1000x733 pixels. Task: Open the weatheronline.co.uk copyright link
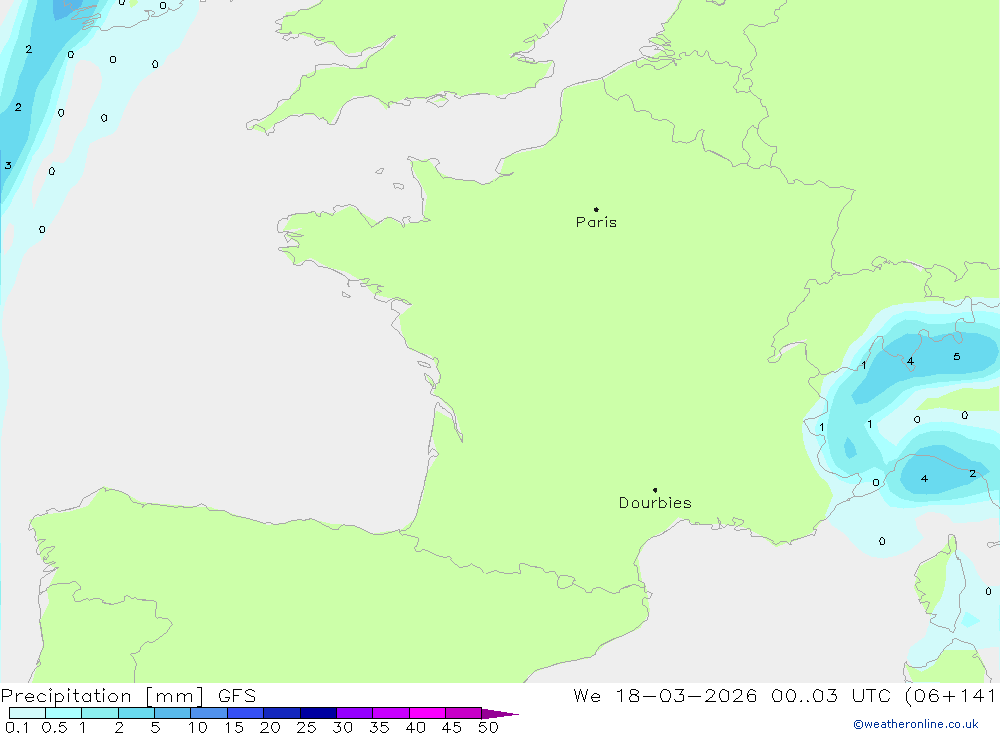coord(916,724)
